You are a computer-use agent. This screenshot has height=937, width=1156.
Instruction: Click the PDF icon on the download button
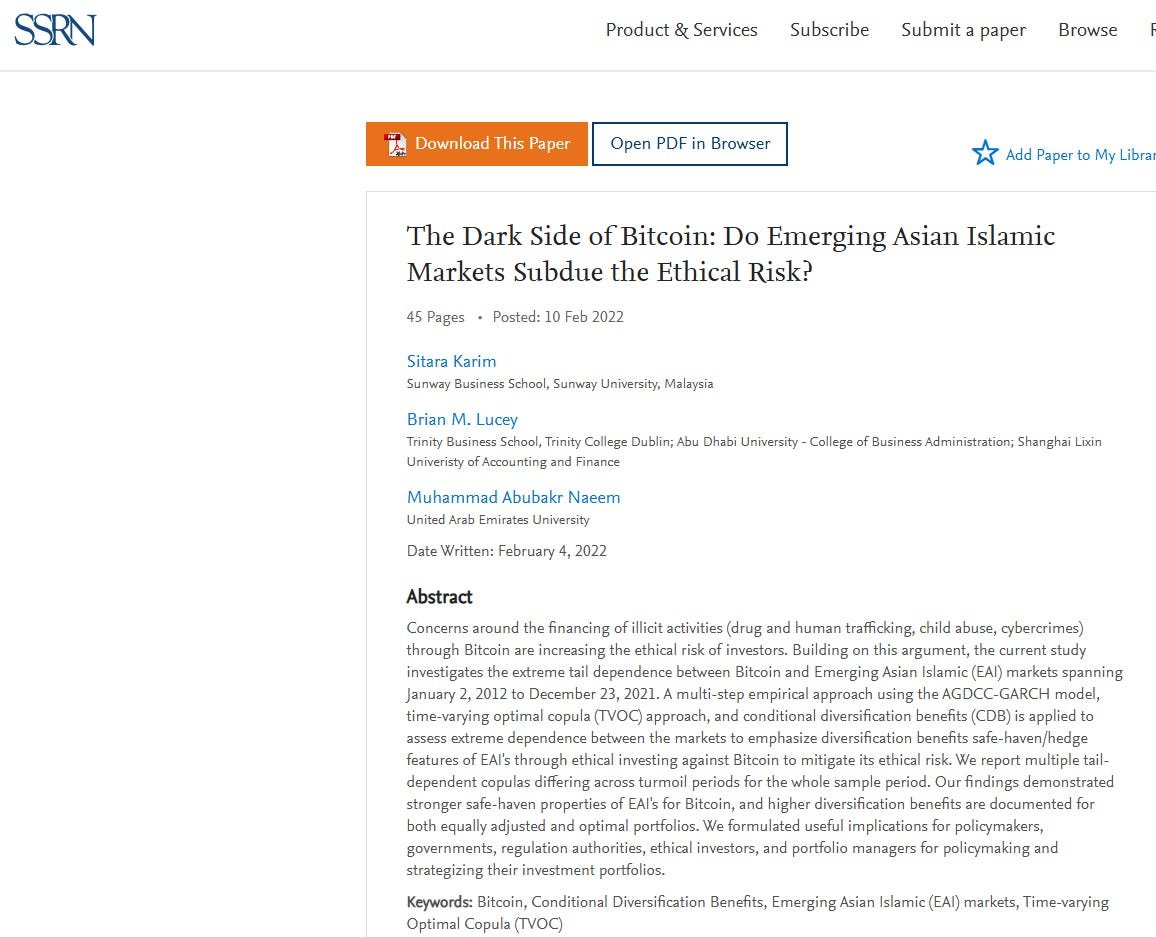396,144
